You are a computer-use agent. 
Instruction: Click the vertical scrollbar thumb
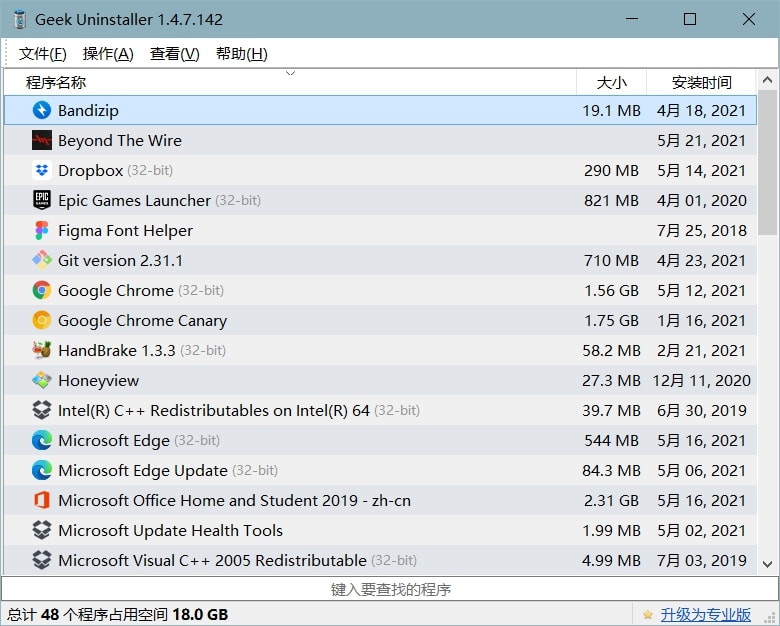coord(767,162)
